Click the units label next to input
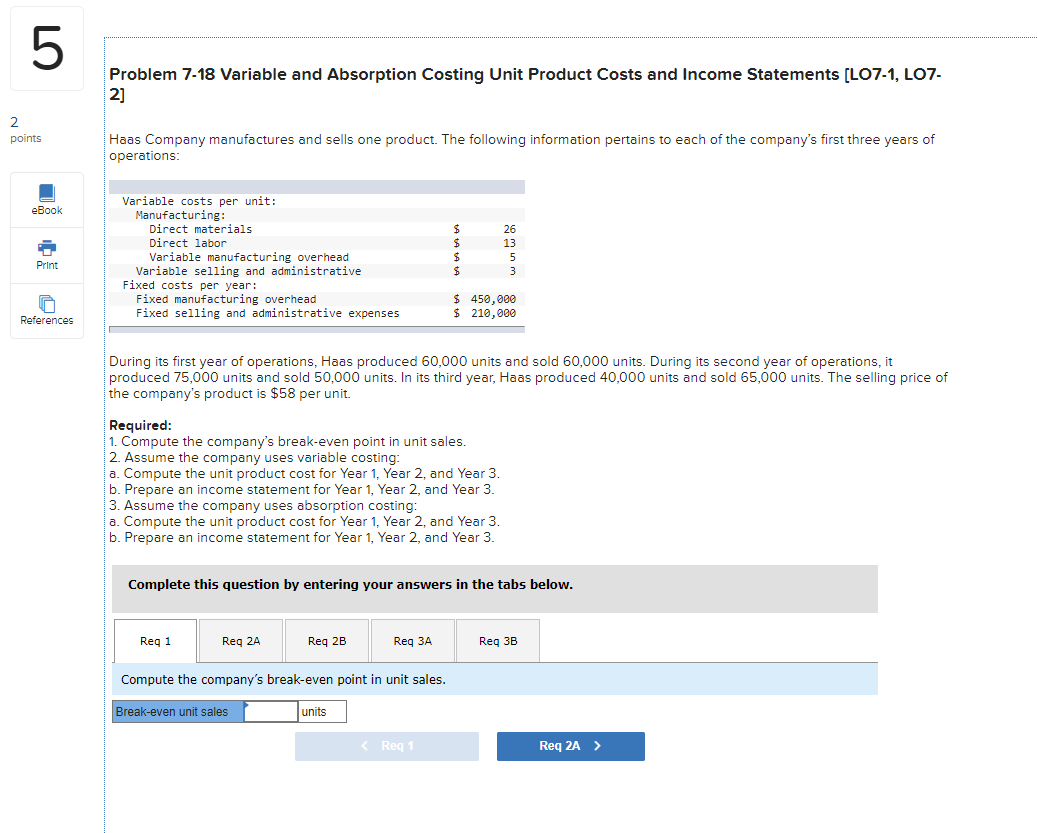The image size is (1037, 833). [320, 711]
